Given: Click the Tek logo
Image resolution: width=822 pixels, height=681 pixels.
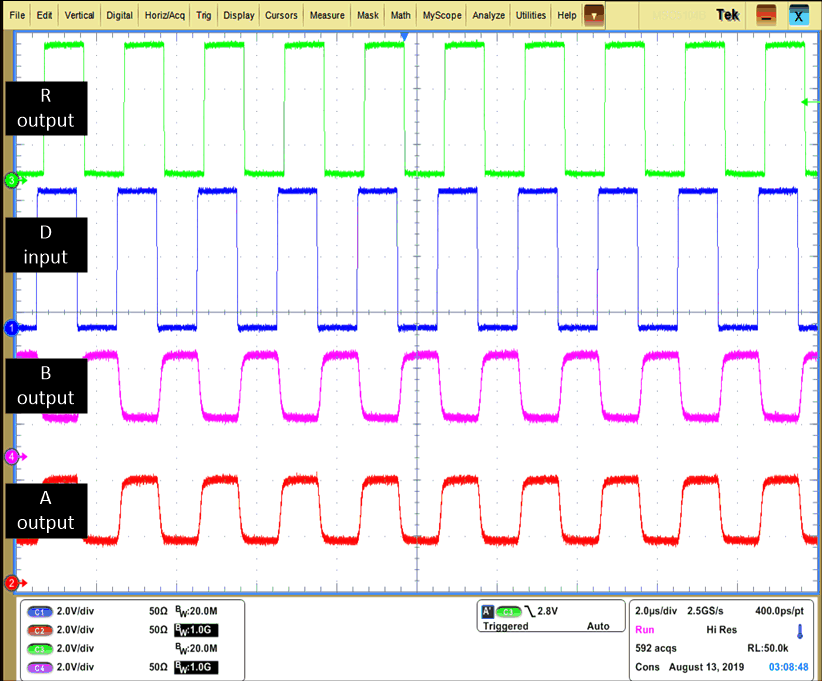Looking at the screenshot, I should pyautogui.click(x=728, y=14).
